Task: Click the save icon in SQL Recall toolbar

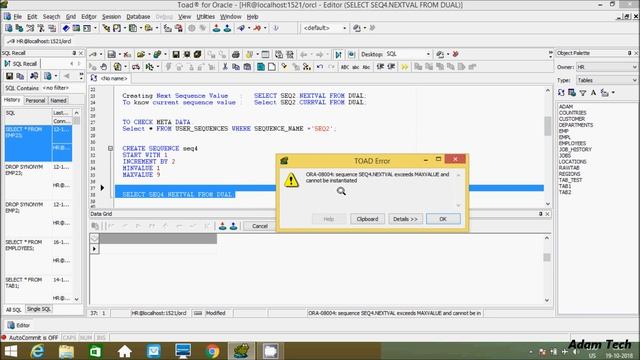Action: pos(9,76)
